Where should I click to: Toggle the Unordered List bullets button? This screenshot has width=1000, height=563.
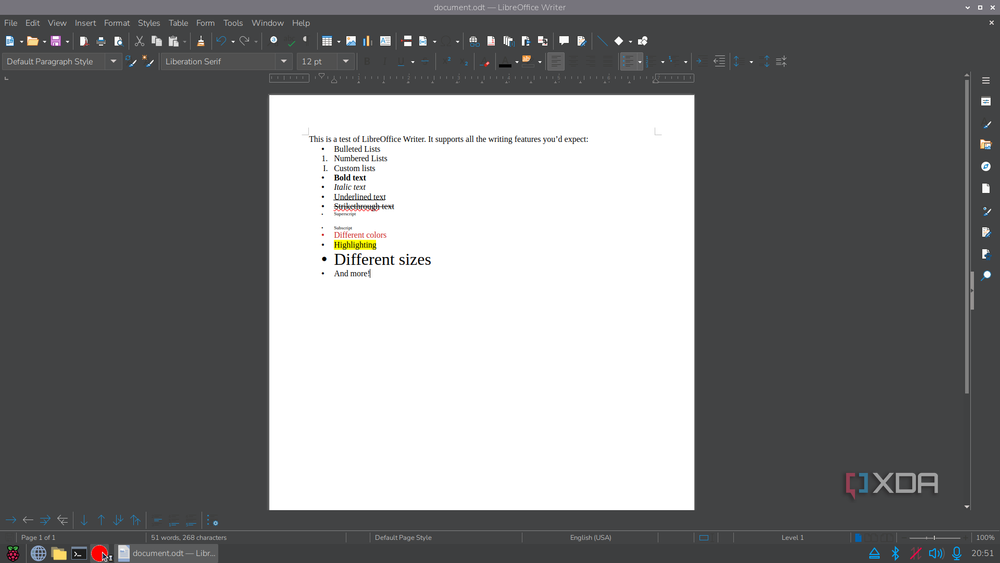628,61
